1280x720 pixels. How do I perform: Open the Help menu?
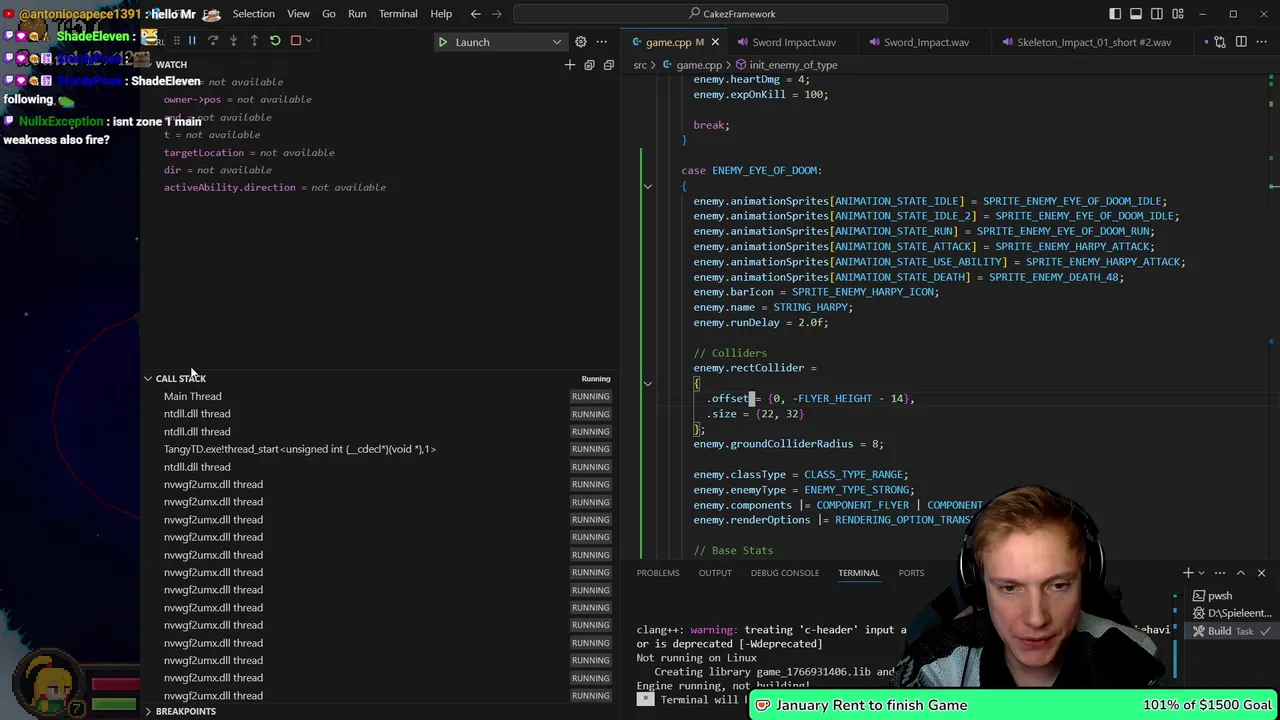(441, 14)
